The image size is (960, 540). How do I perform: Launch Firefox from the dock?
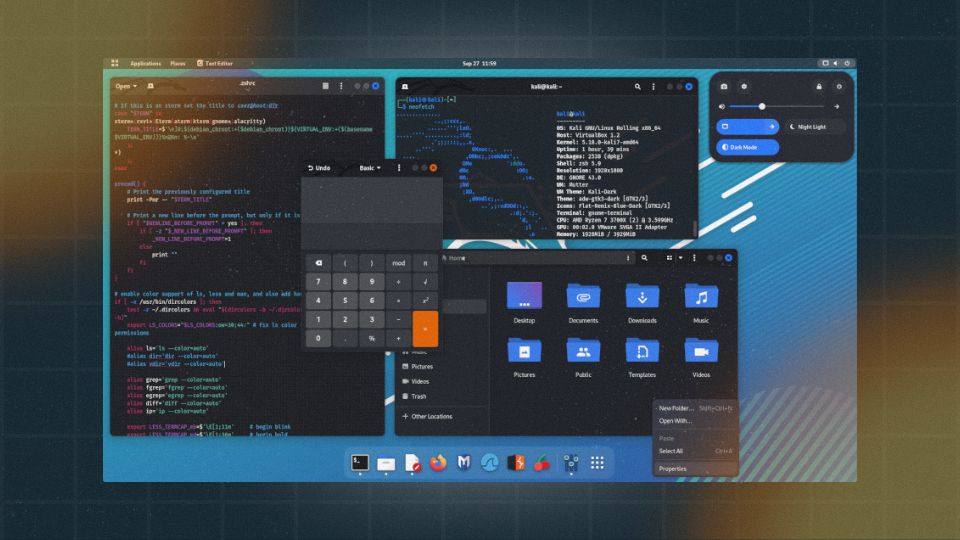438,463
